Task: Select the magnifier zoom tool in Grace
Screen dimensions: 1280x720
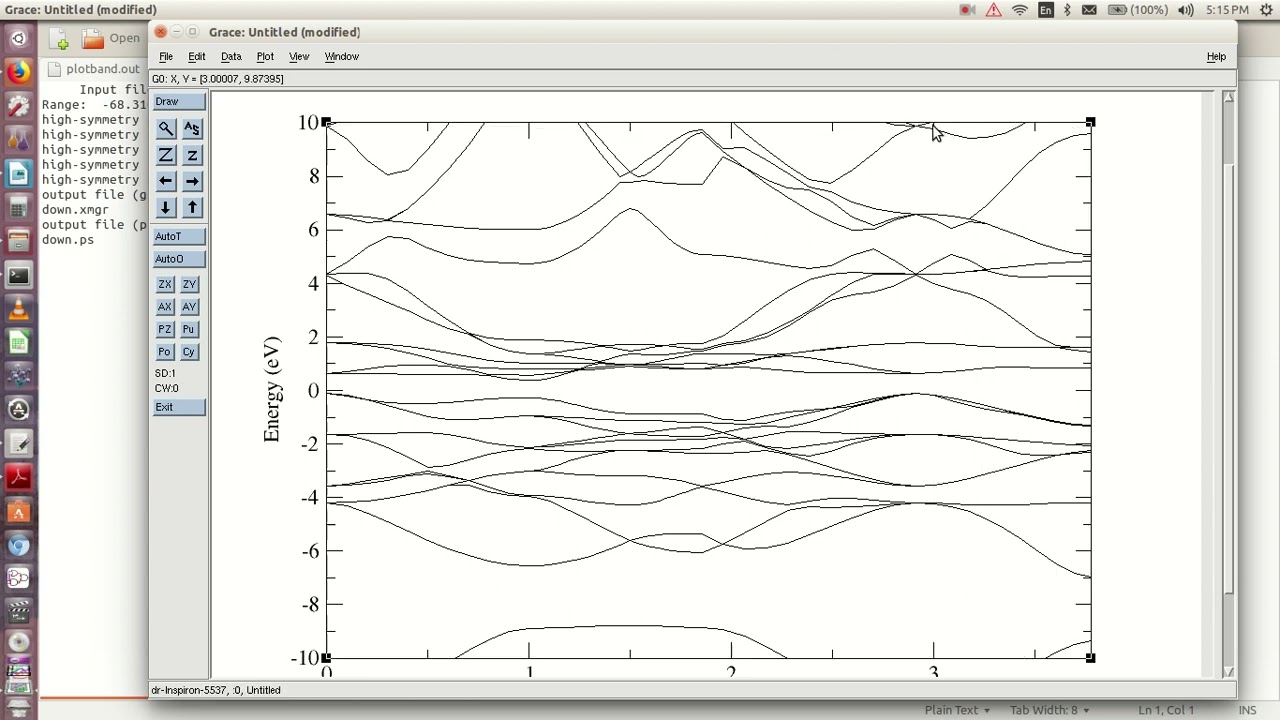Action: pos(166,129)
